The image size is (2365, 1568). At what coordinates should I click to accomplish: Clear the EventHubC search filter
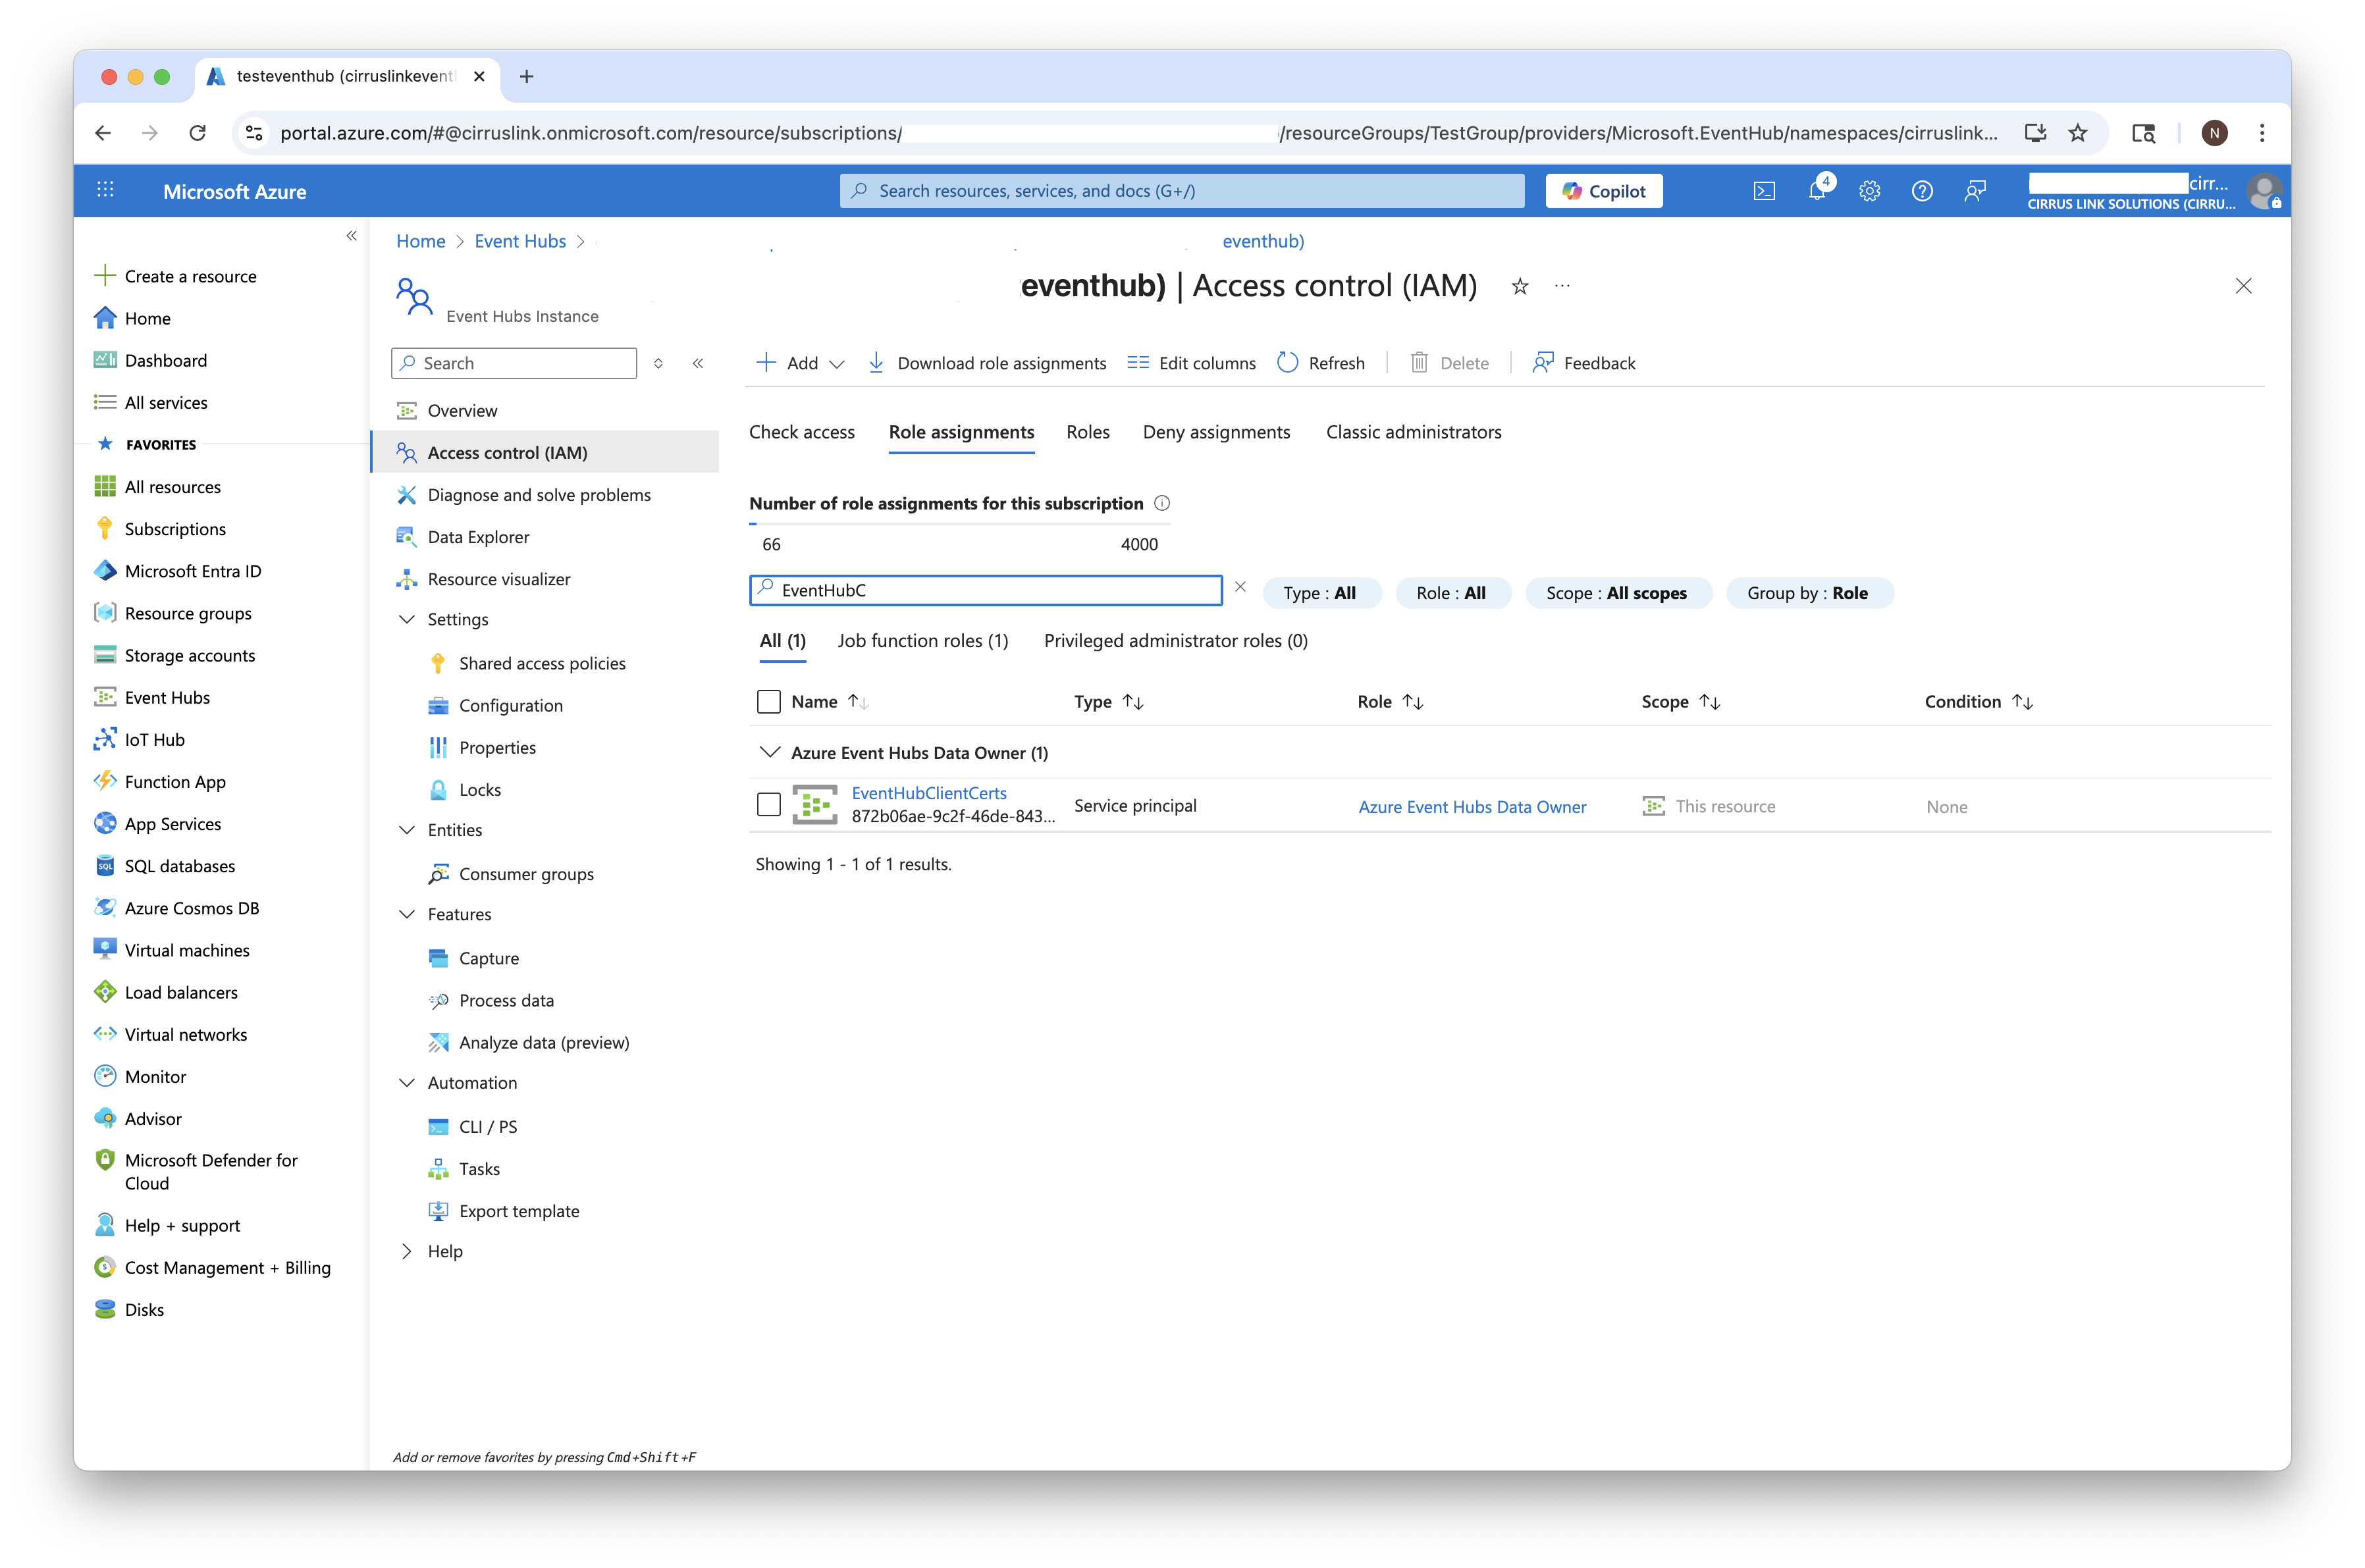[x=1240, y=587]
